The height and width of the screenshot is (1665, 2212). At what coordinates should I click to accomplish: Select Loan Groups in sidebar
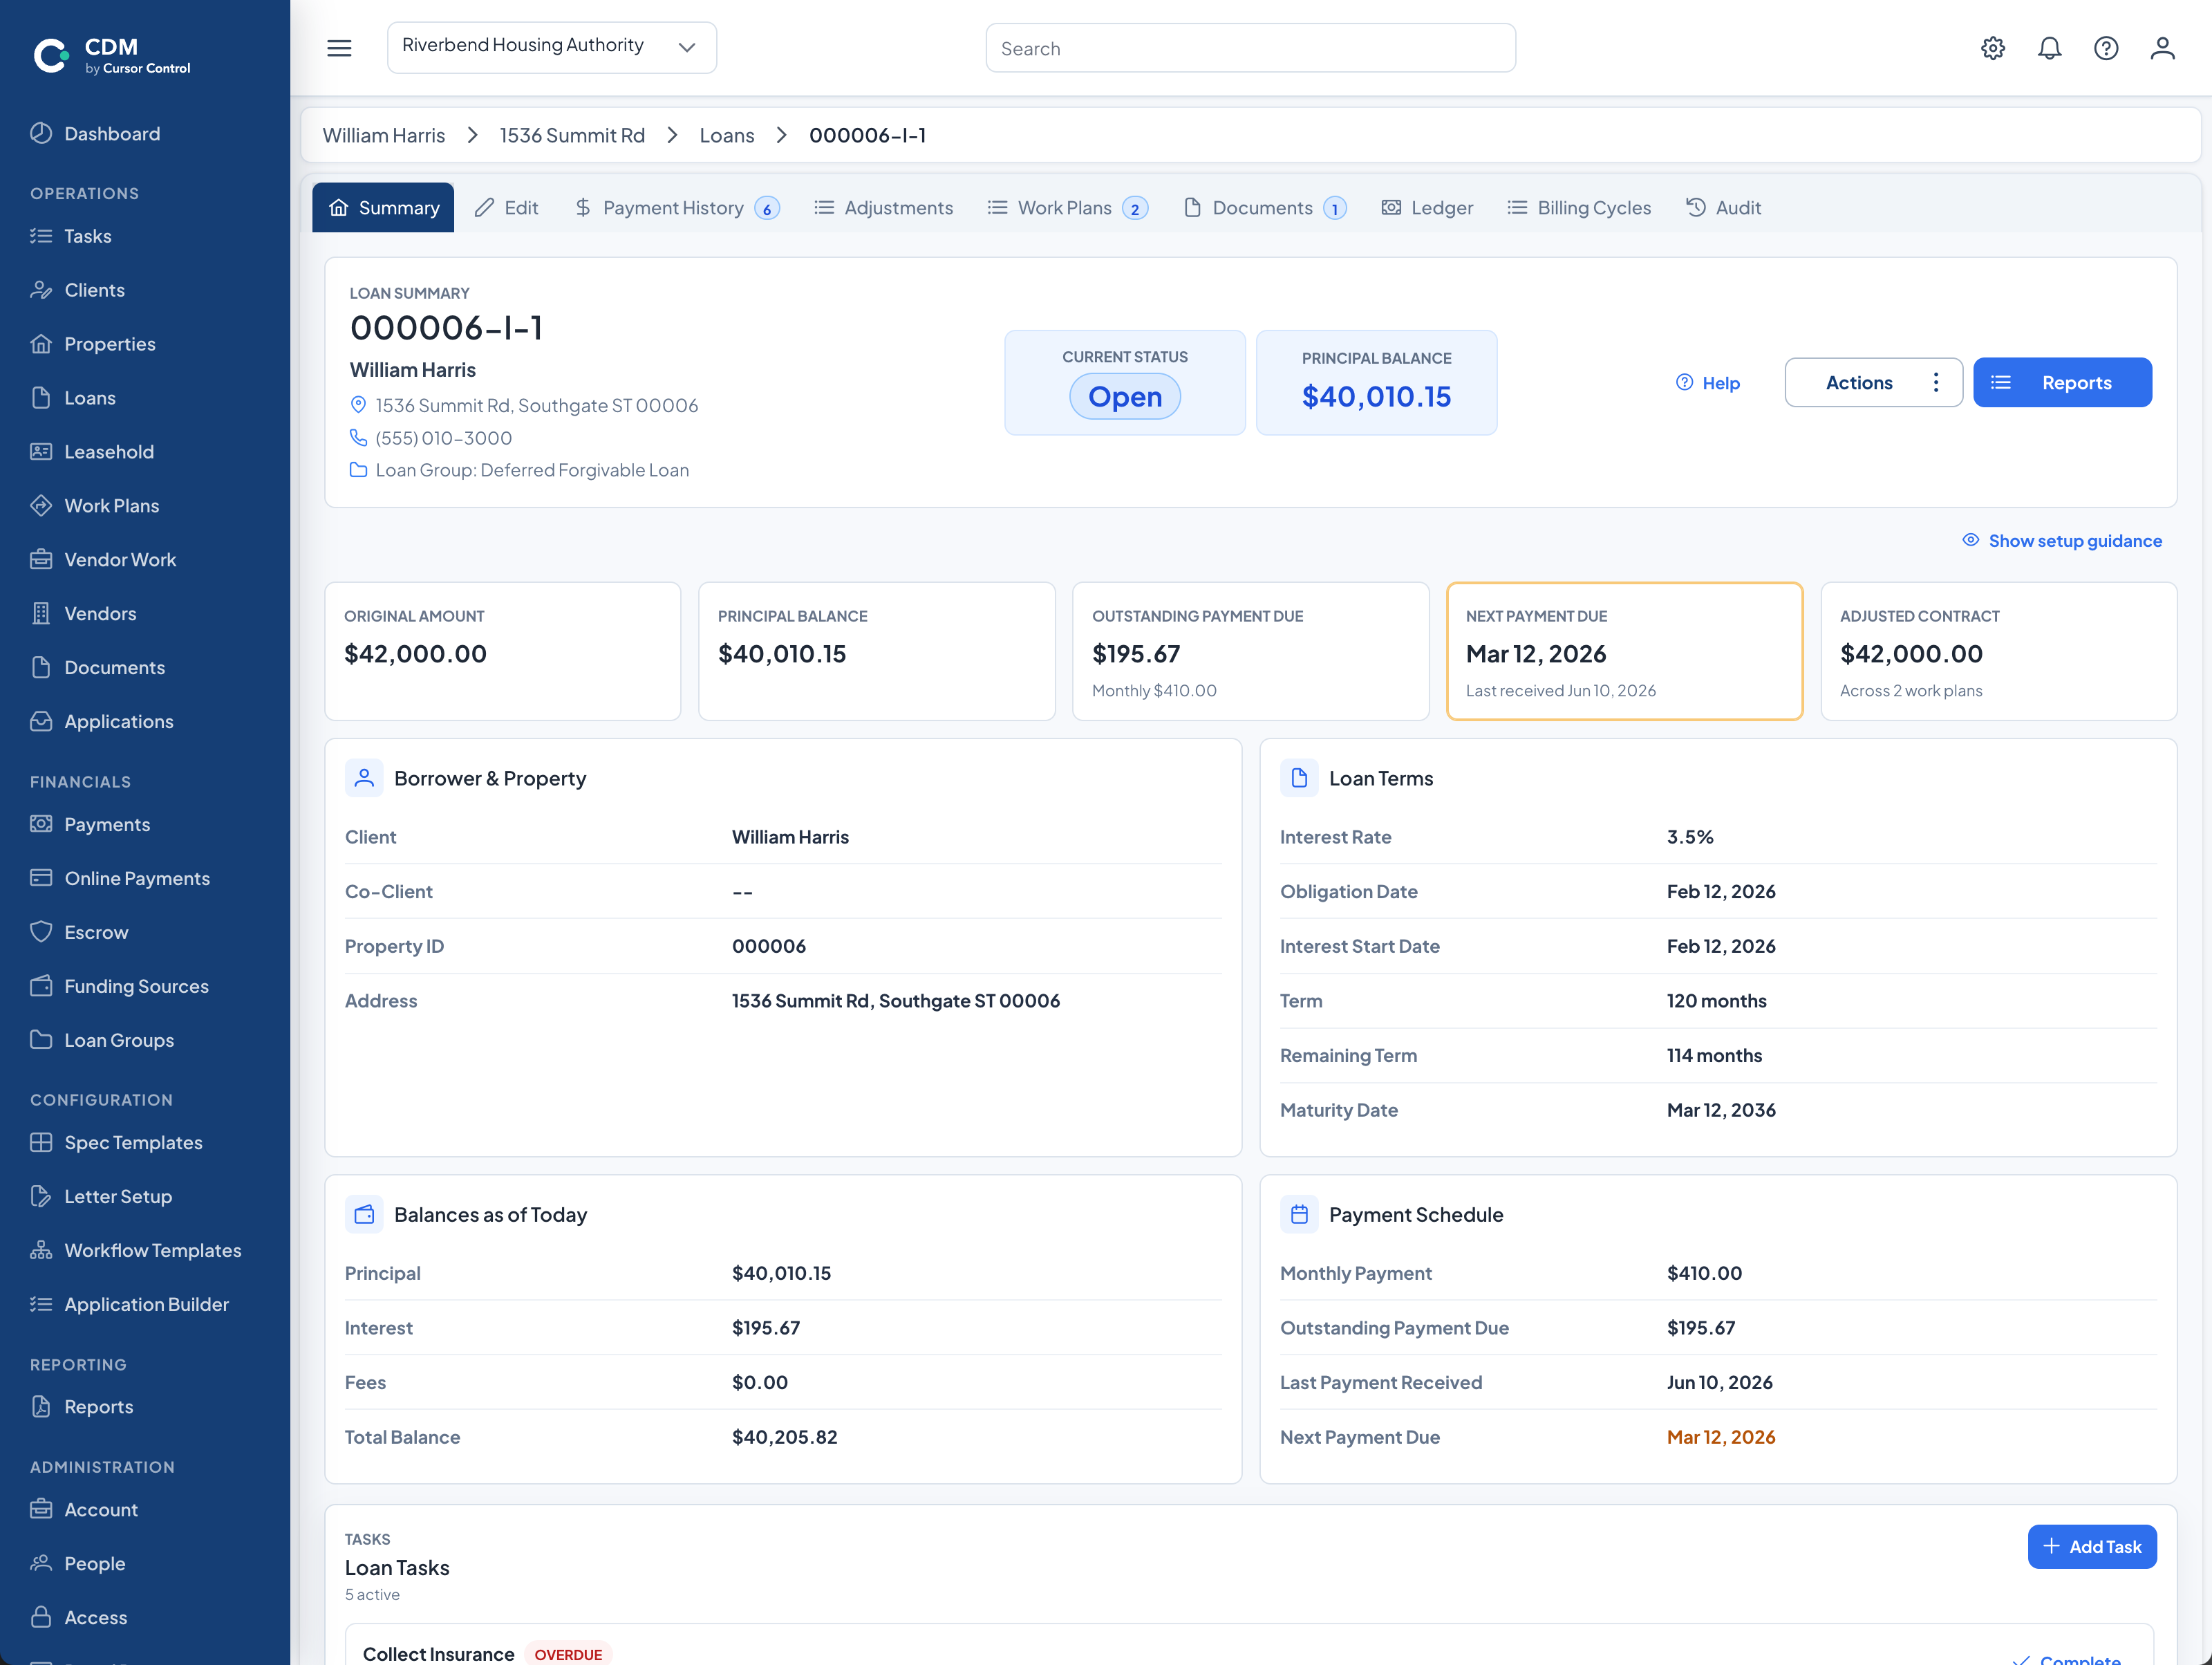pyautogui.click(x=119, y=1041)
